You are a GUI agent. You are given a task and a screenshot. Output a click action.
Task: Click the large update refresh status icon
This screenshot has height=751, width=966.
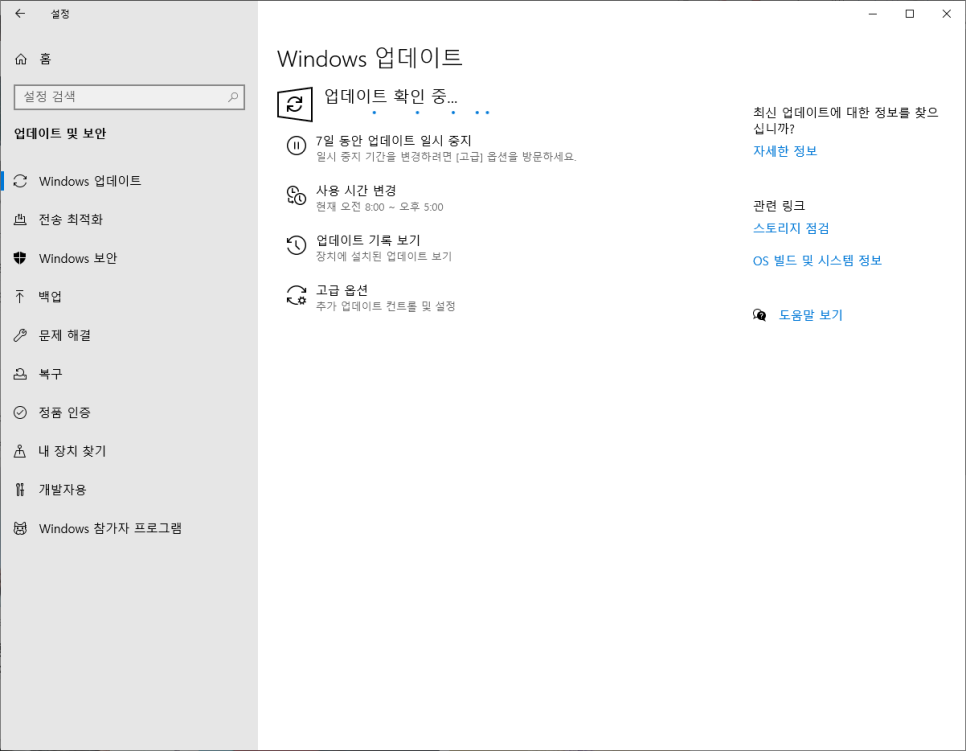tap(294, 104)
